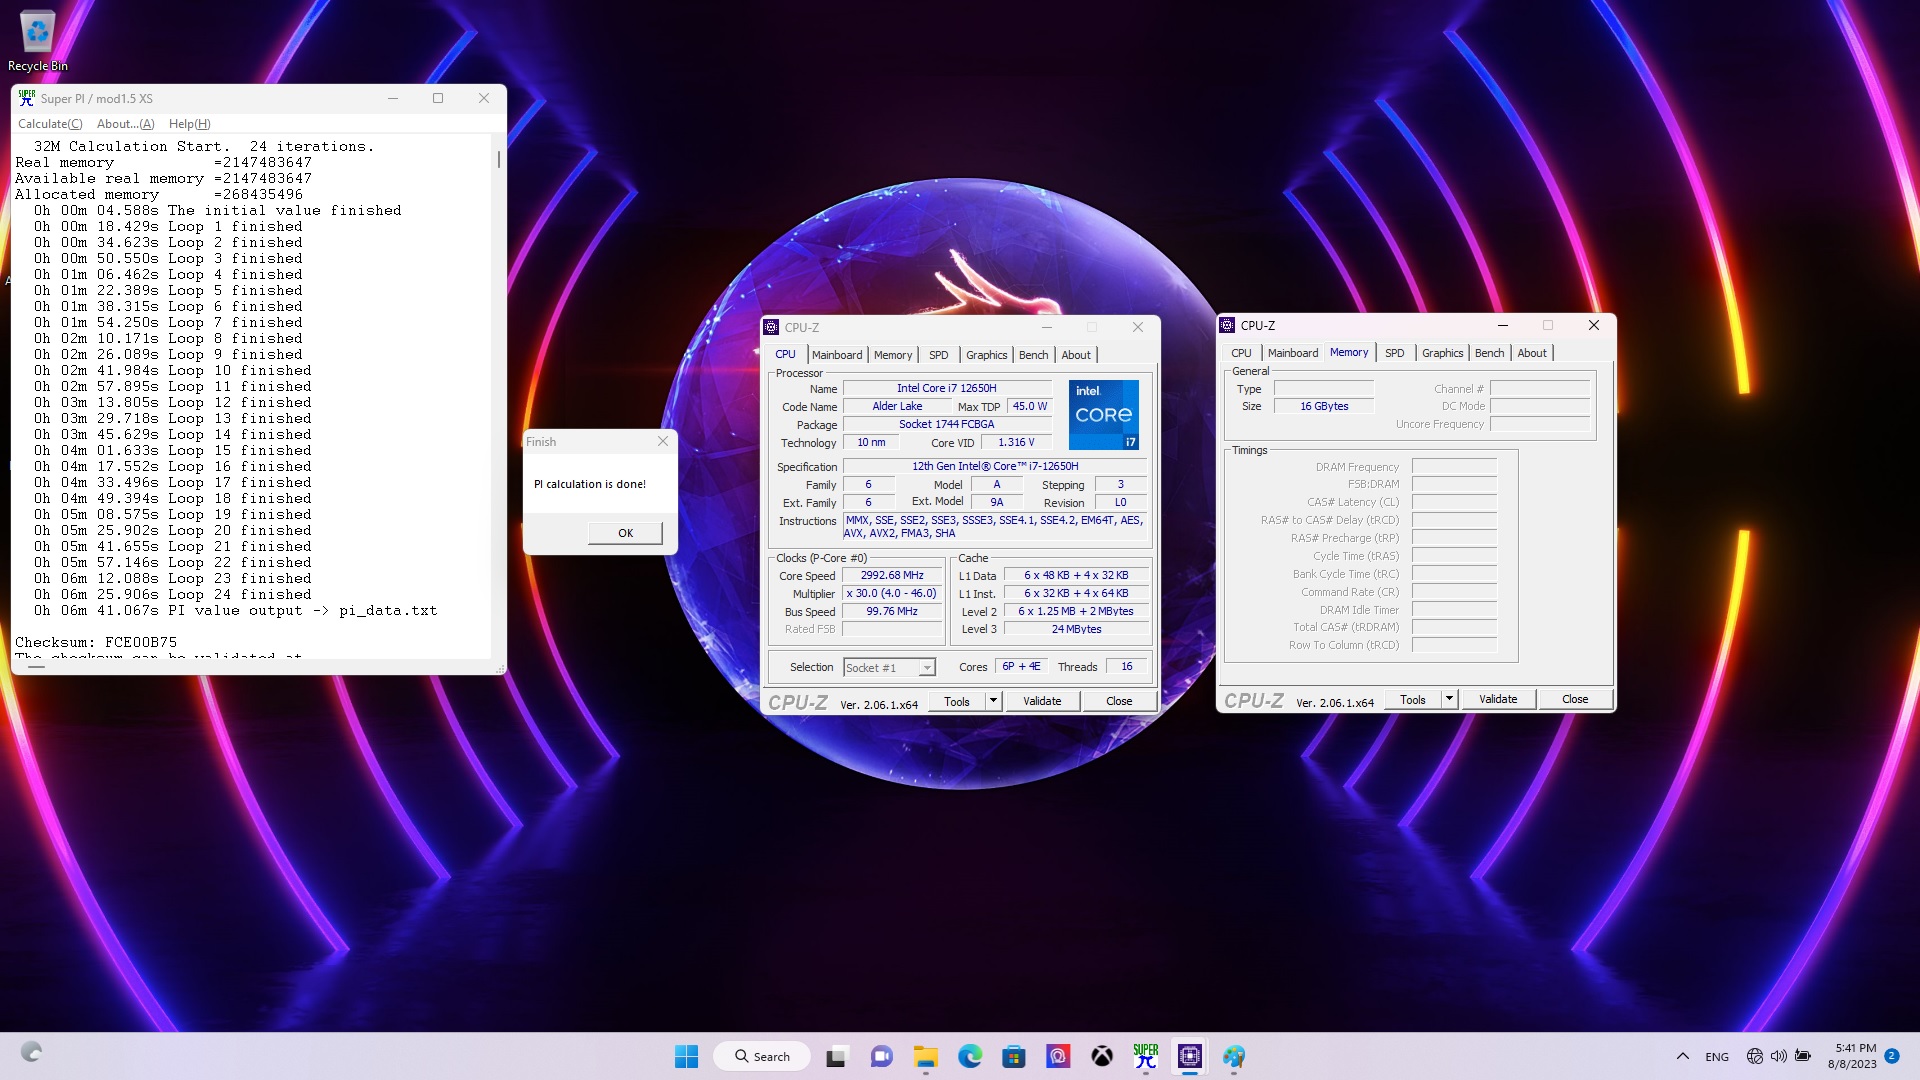Image resolution: width=1920 pixels, height=1080 pixels.
Task: Open the Socket #1 selection dropdown
Action: (x=889, y=667)
